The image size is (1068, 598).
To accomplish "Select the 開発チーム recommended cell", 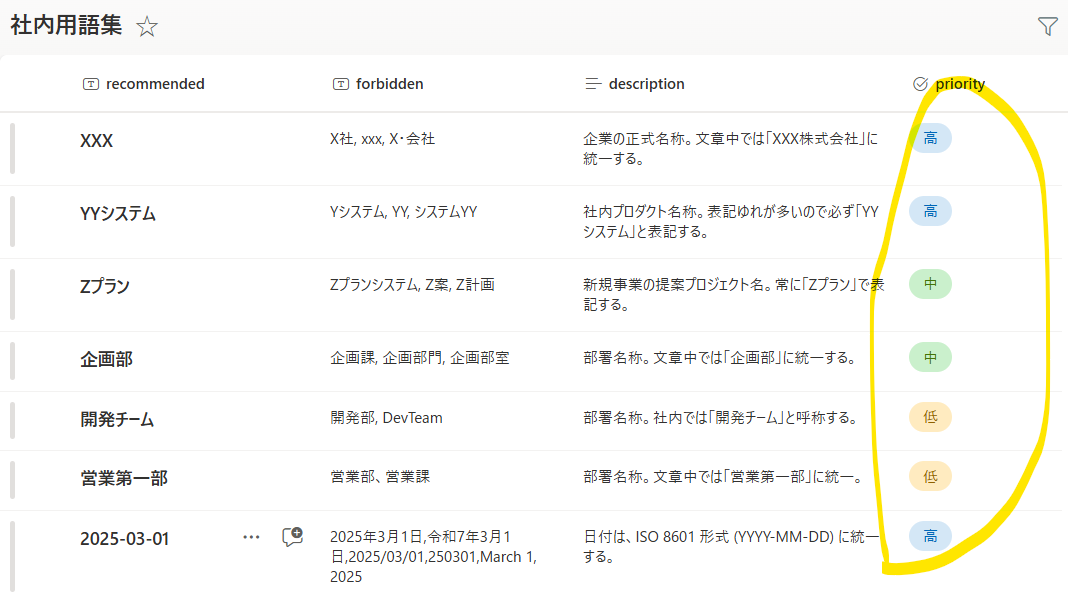I will (117, 420).
